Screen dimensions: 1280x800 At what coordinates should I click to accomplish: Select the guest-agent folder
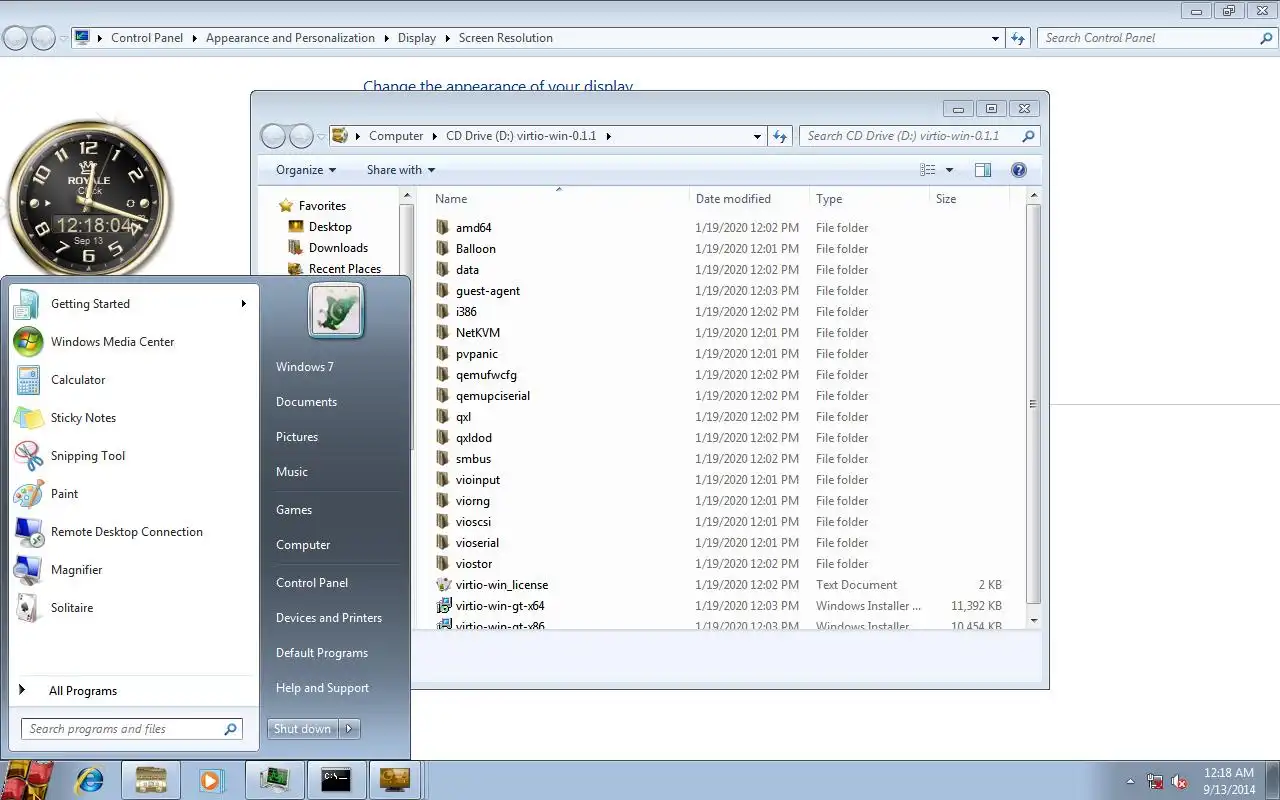tap(487, 291)
